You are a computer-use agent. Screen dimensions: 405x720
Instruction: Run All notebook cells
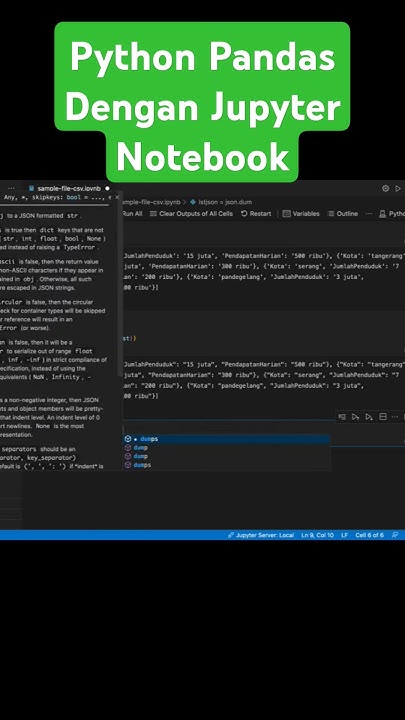pyautogui.click(x=132, y=214)
